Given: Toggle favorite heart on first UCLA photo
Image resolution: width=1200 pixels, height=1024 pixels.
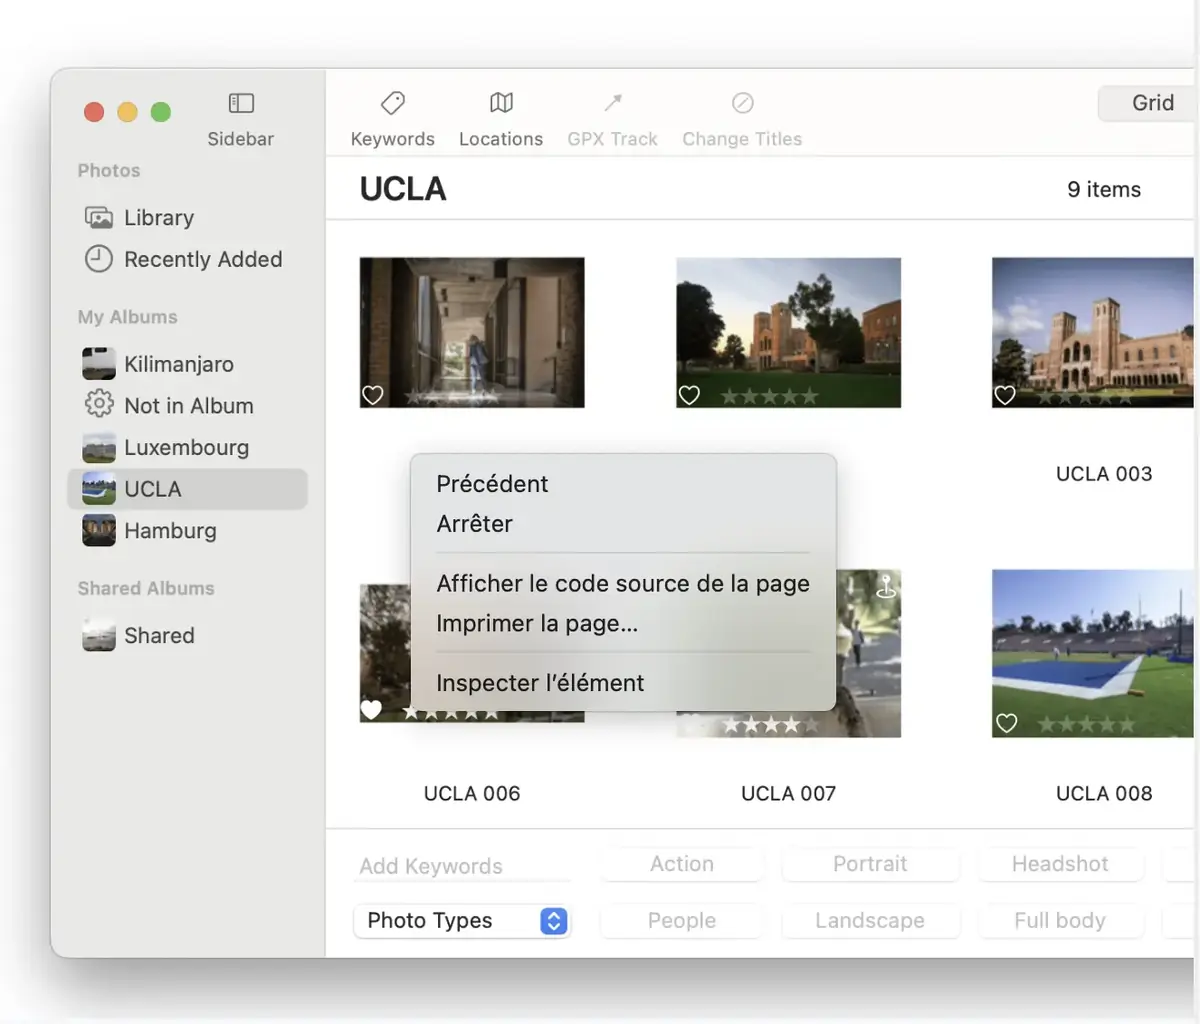Looking at the screenshot, I should pyautogui.click(x=373, y=395).
